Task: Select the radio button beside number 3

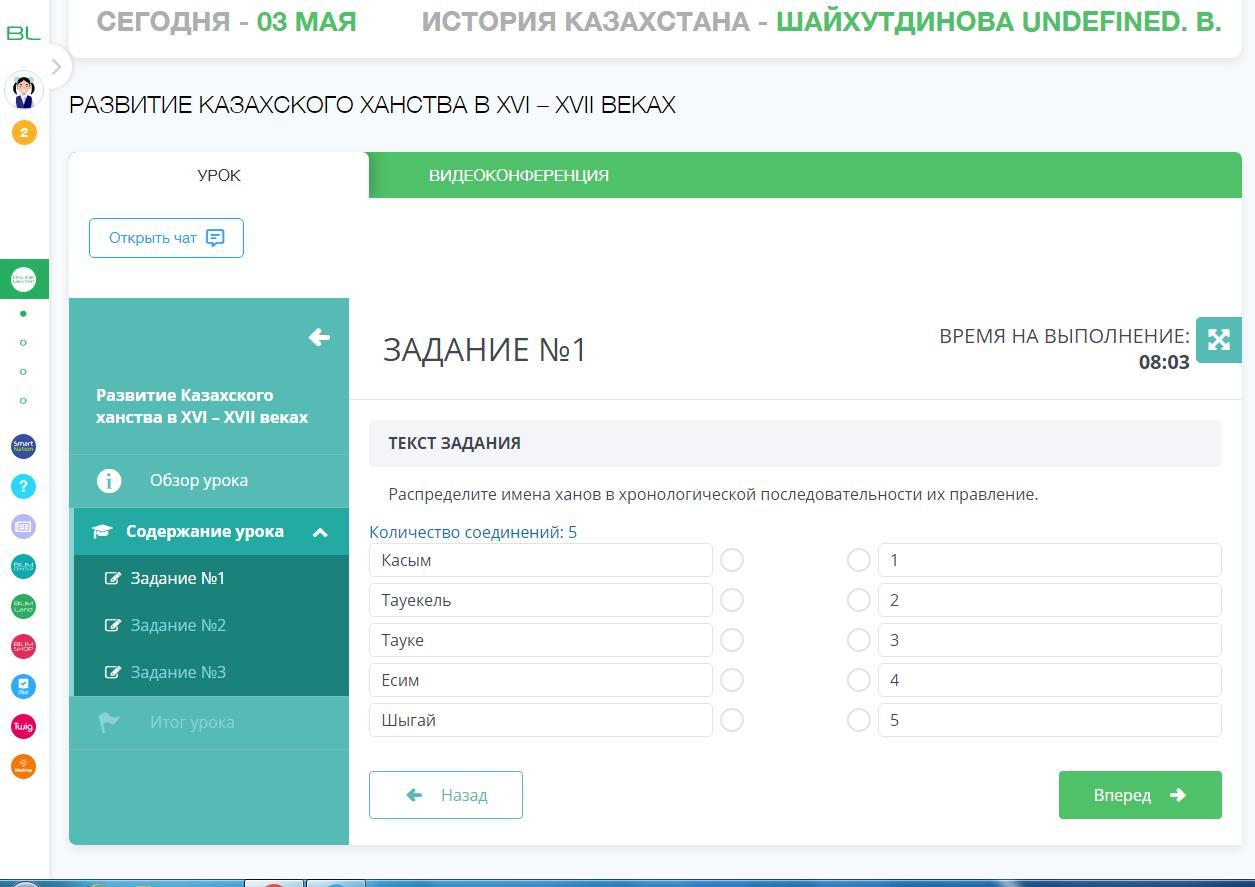Action: (x=858, y=640)
